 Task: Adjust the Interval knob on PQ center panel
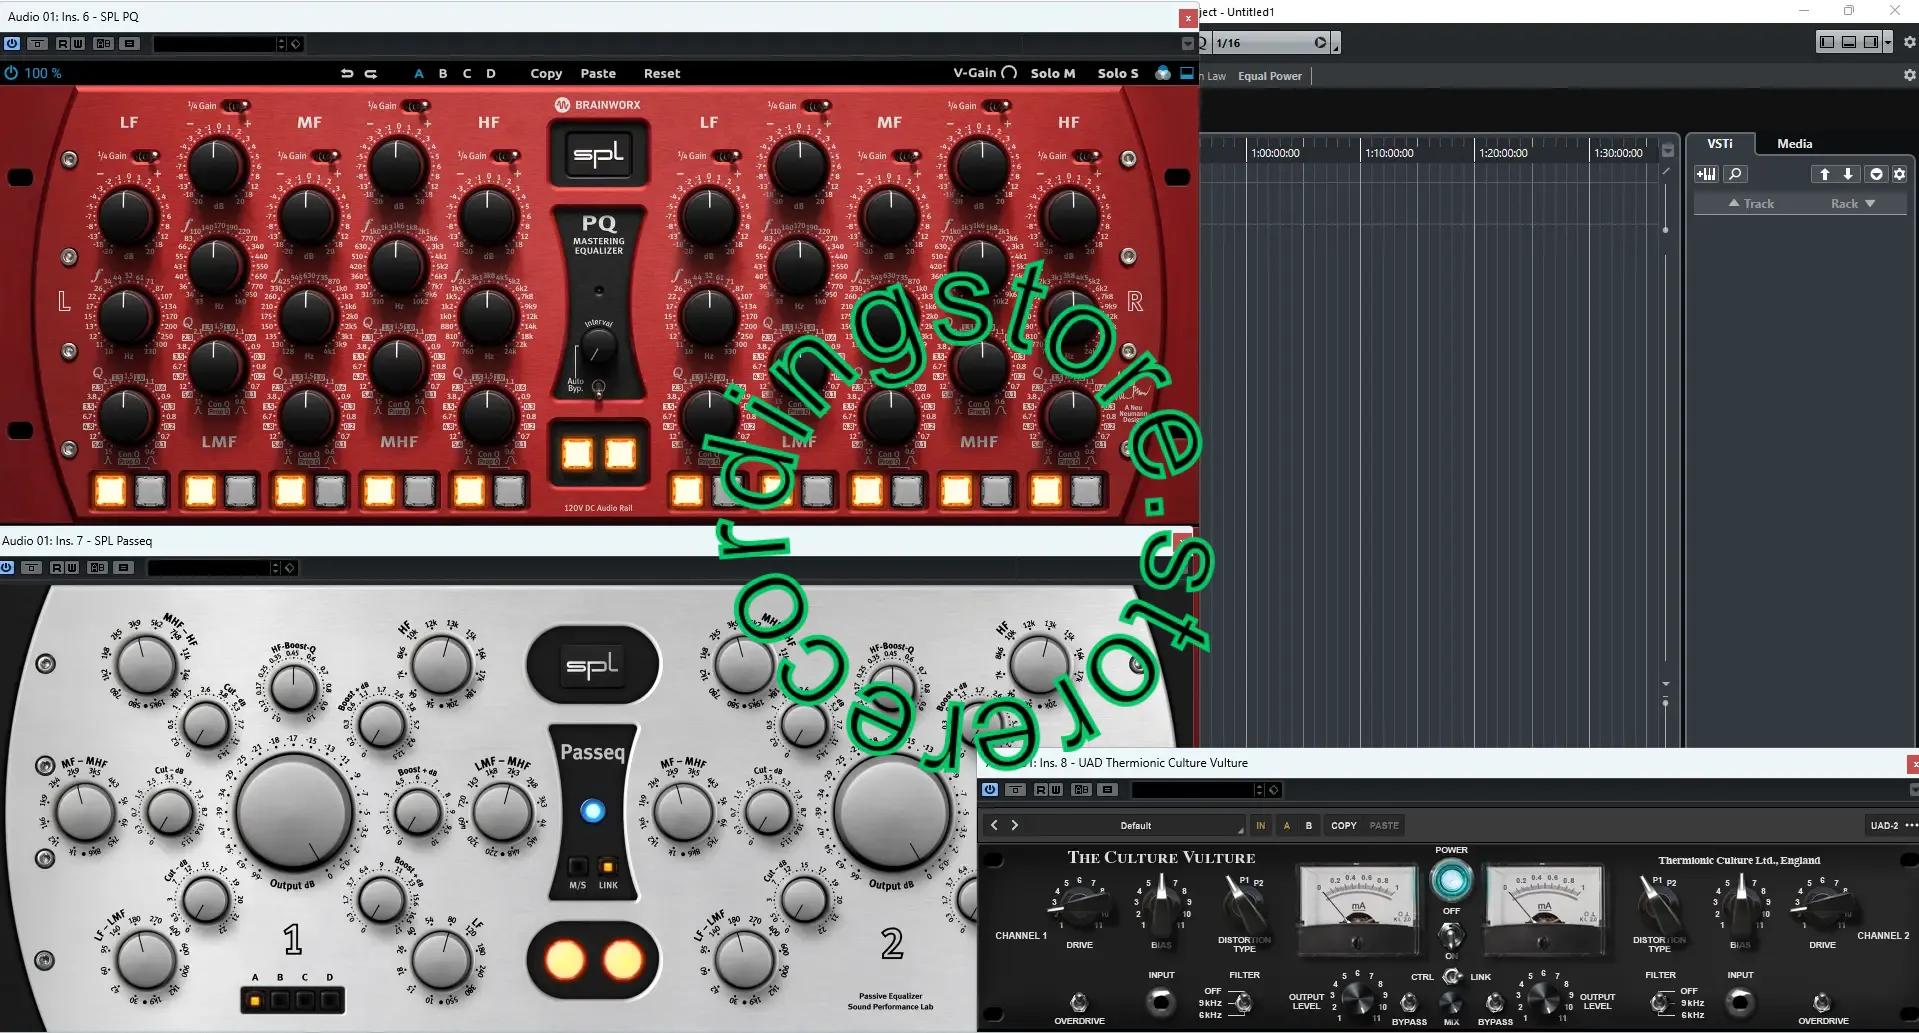point(598,347)
